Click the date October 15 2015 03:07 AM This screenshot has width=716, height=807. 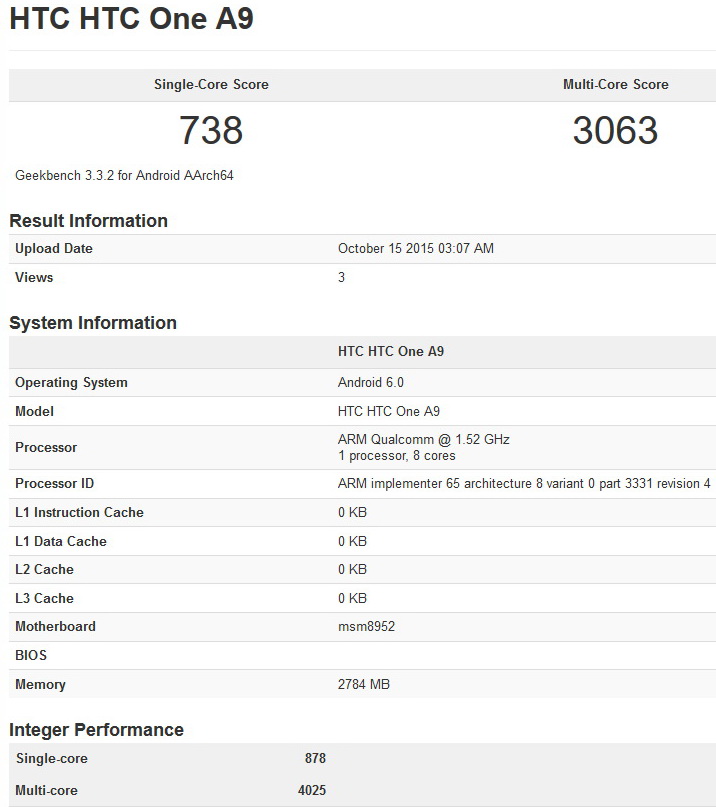(416, 249)
